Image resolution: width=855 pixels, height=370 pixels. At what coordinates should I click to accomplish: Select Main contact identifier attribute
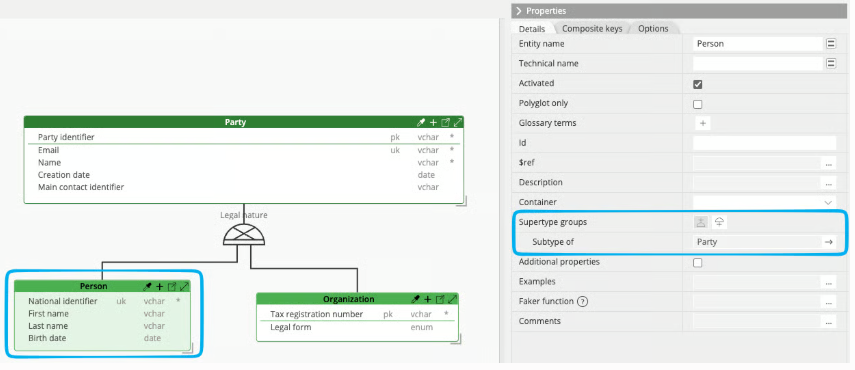click(x=244, y=187)
